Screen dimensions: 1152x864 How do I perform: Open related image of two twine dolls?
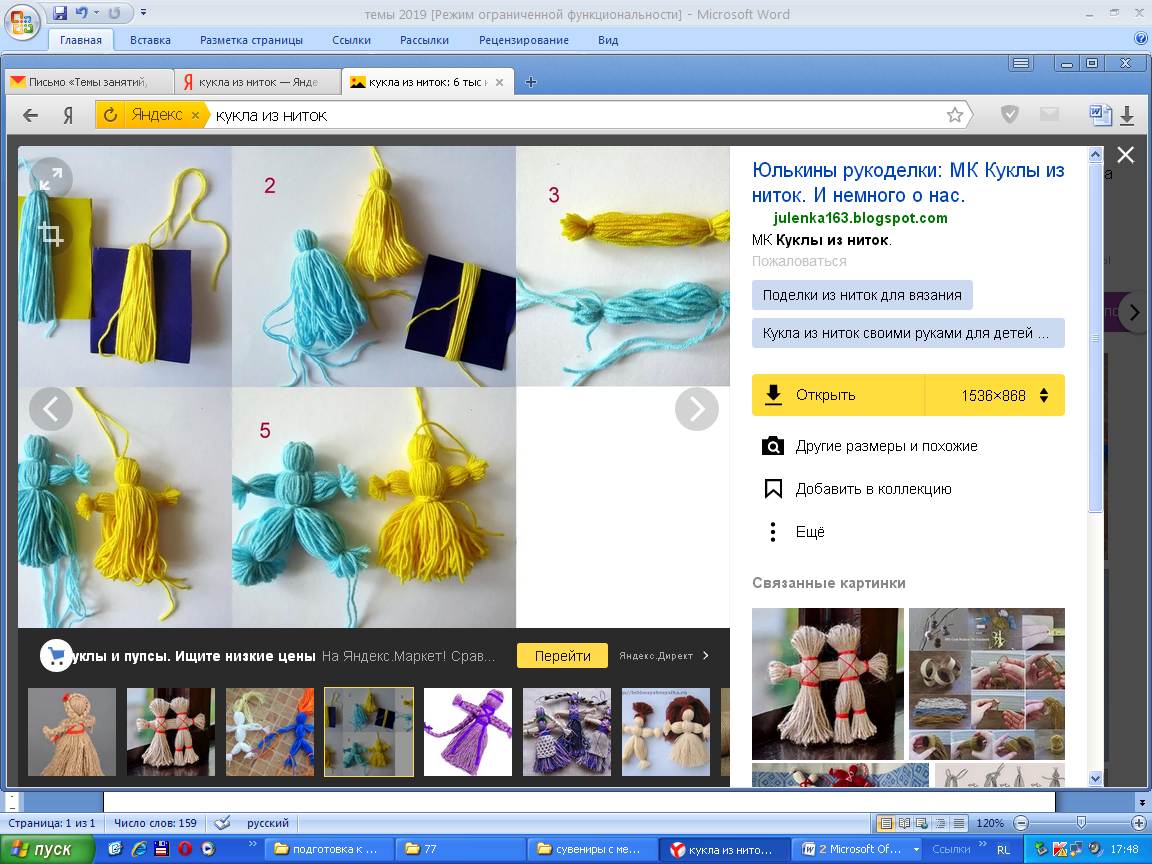(x=827, y=683)
